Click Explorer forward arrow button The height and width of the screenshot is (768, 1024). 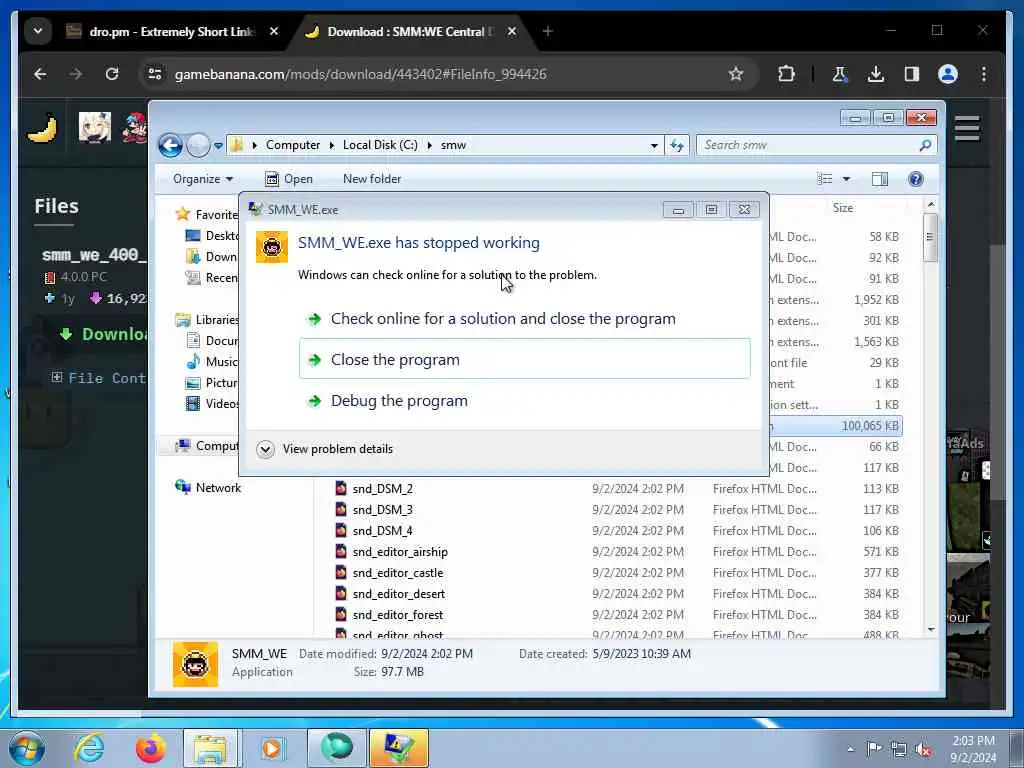click(198, 145)
